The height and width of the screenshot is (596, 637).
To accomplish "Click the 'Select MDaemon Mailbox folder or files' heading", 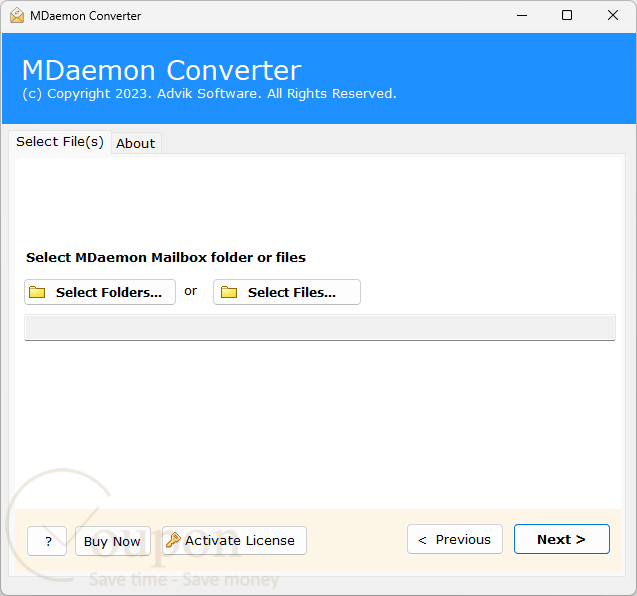I will (x=166, y=258).
